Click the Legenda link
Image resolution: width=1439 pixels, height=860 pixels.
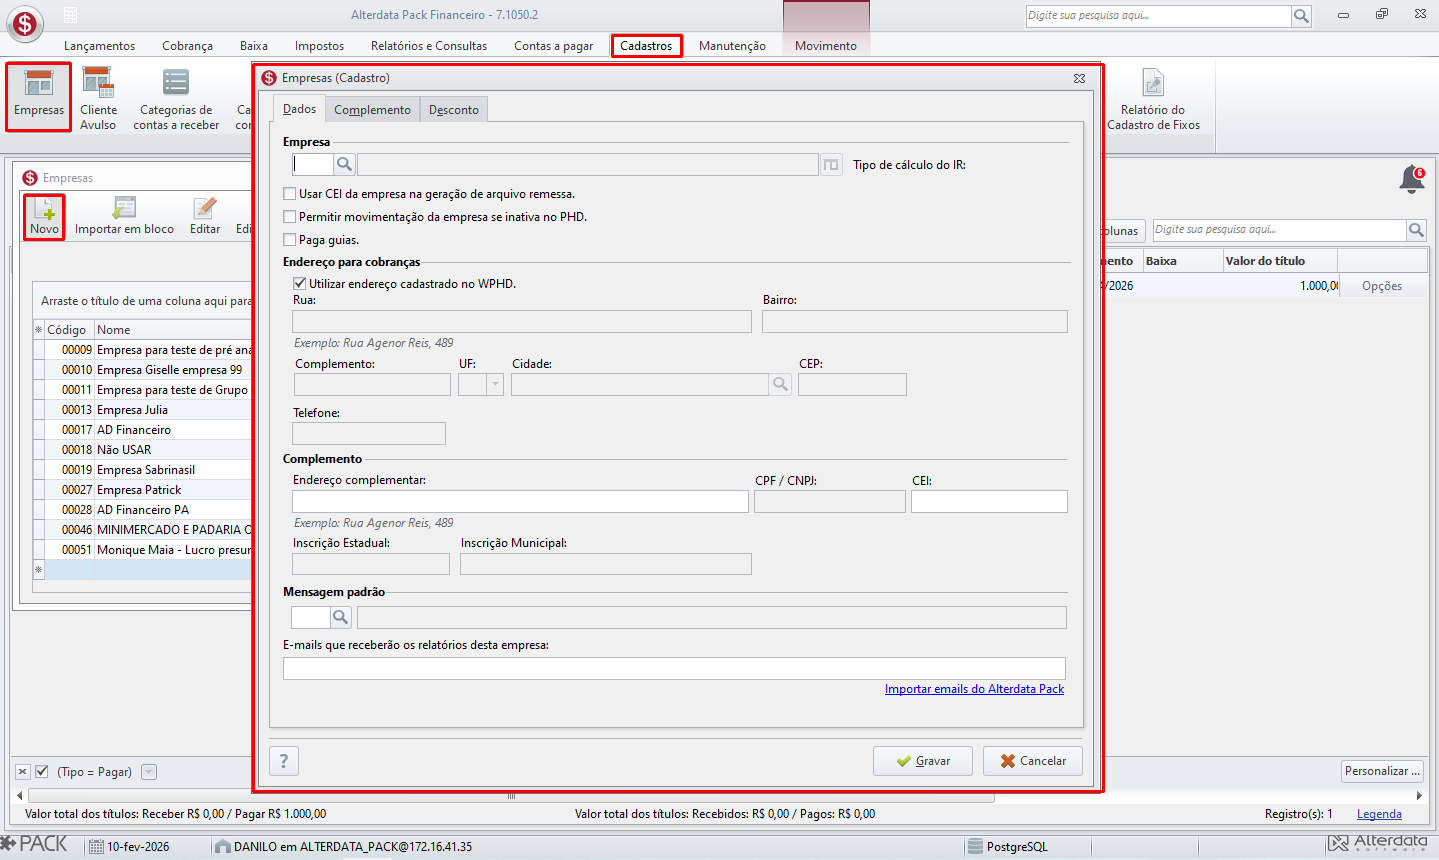(x=1379, y=814)
